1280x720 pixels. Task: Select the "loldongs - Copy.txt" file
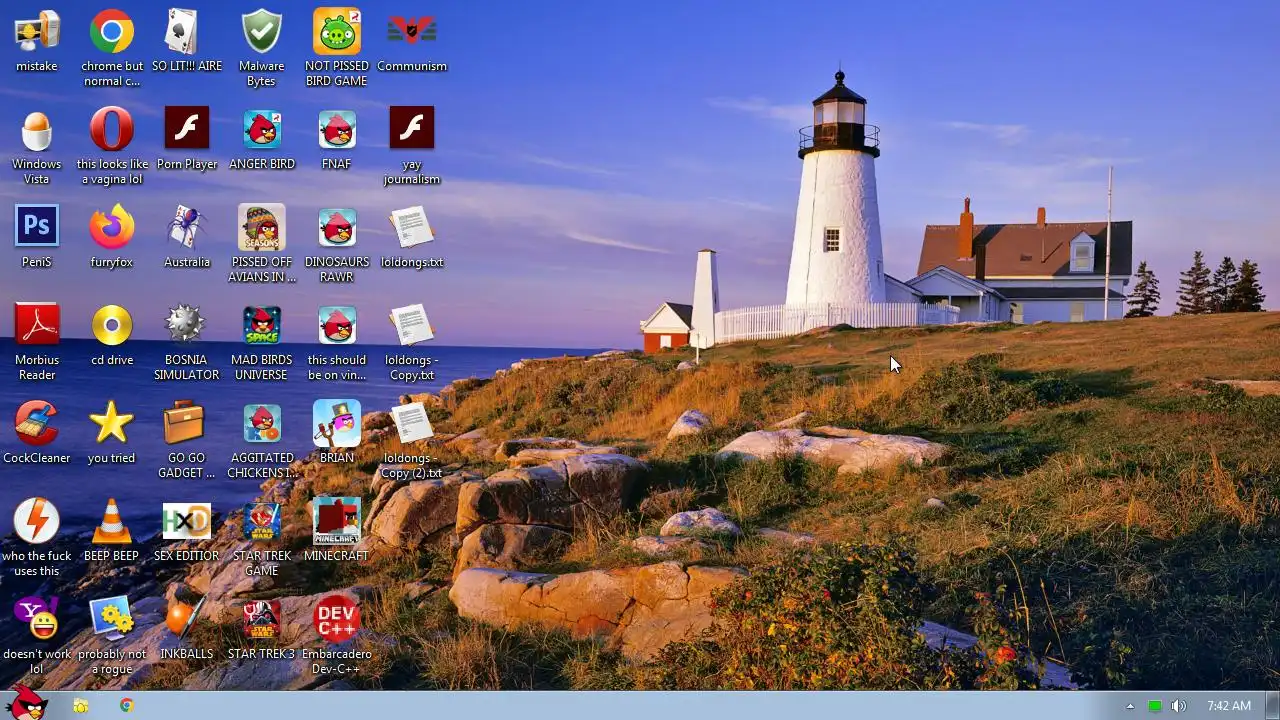(412, 326)
